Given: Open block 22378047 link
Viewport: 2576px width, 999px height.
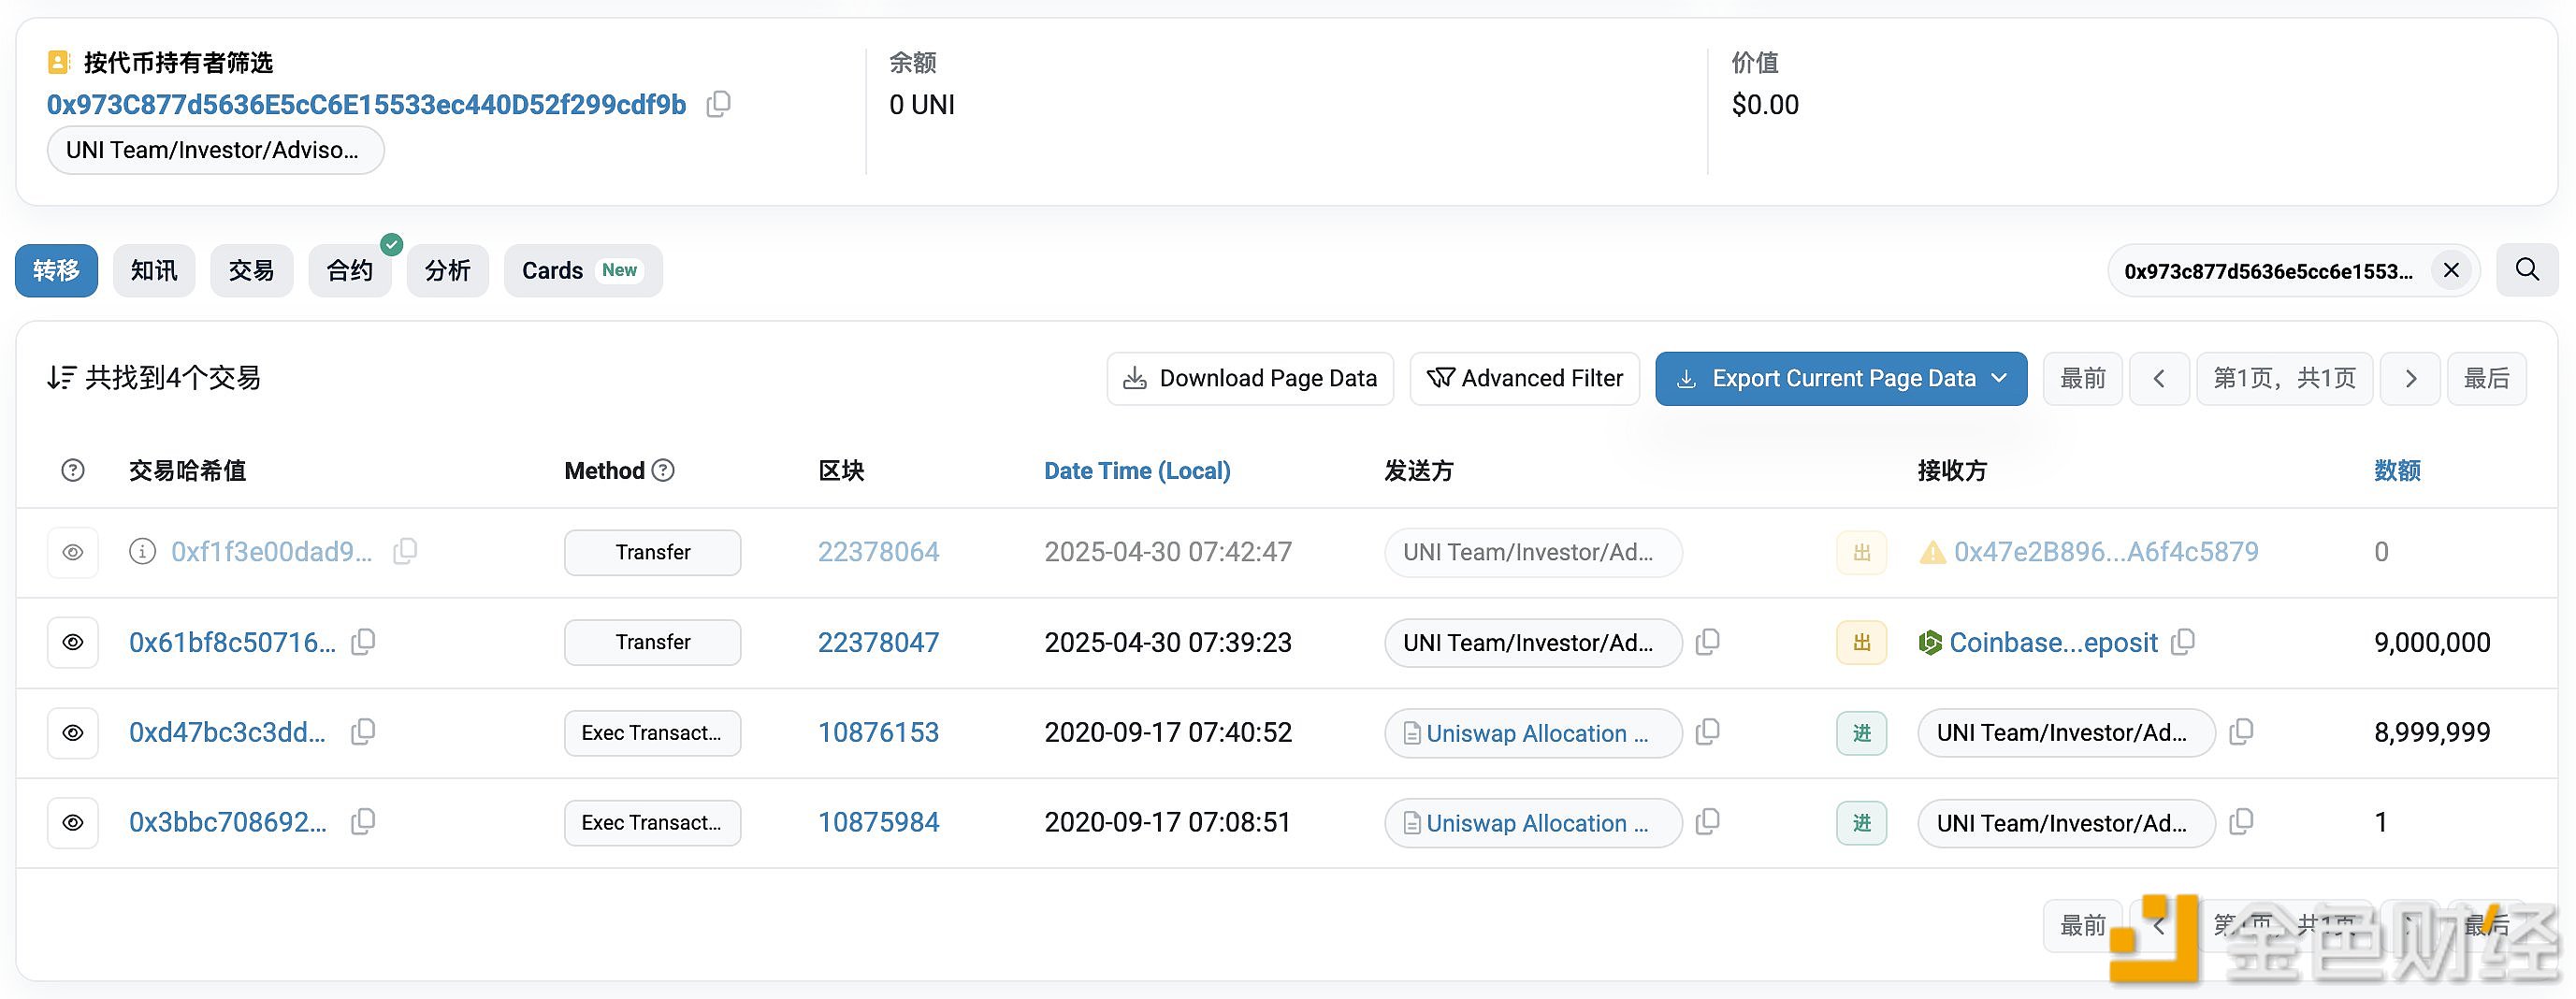Looking at the screenshot, I should coord(878,642).
